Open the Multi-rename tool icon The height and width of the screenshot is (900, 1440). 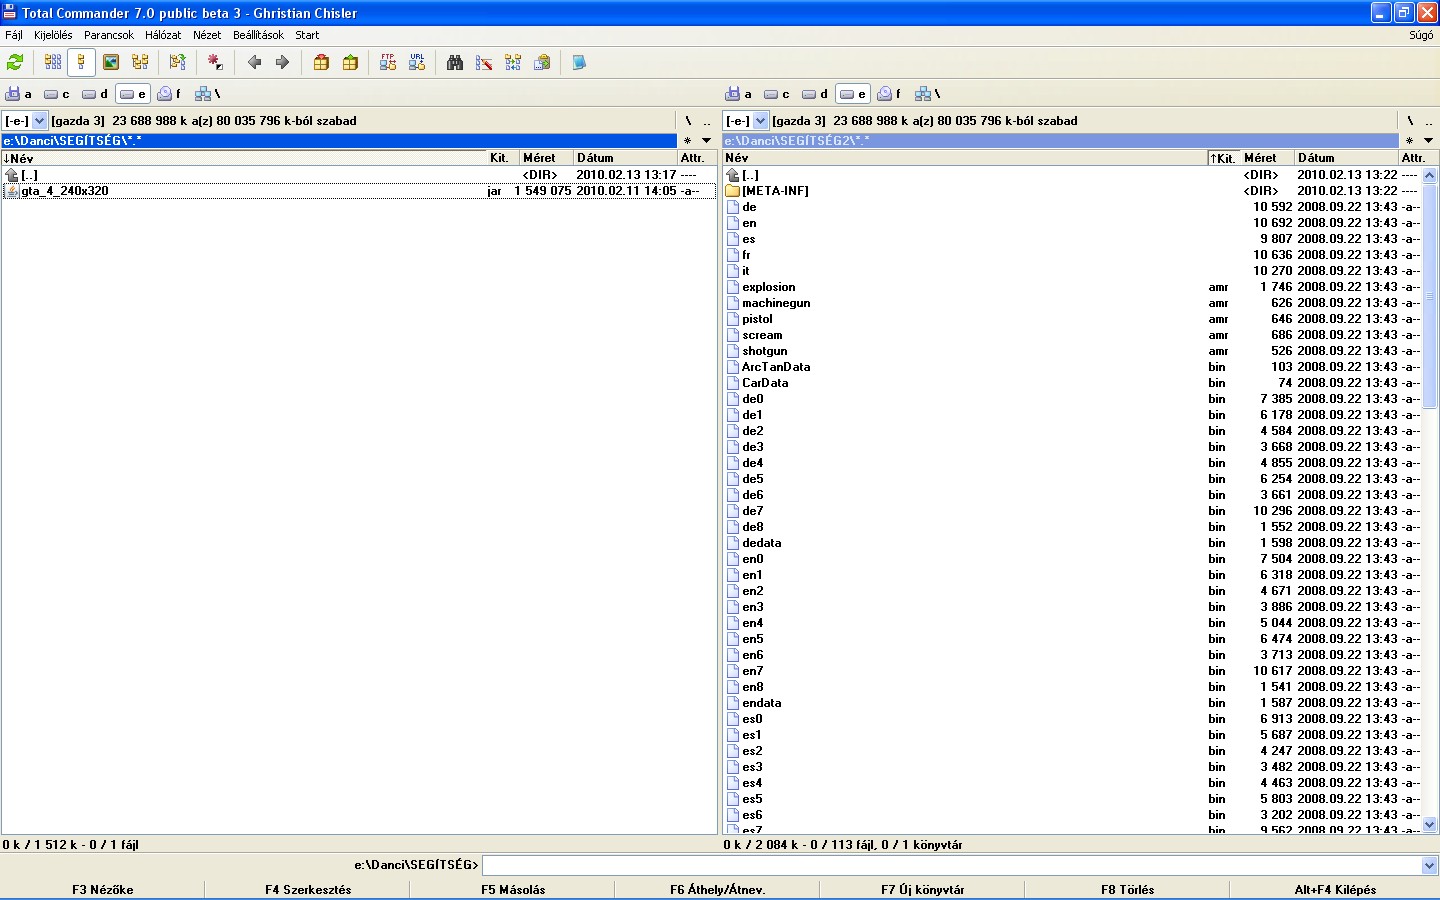[484, 62]
